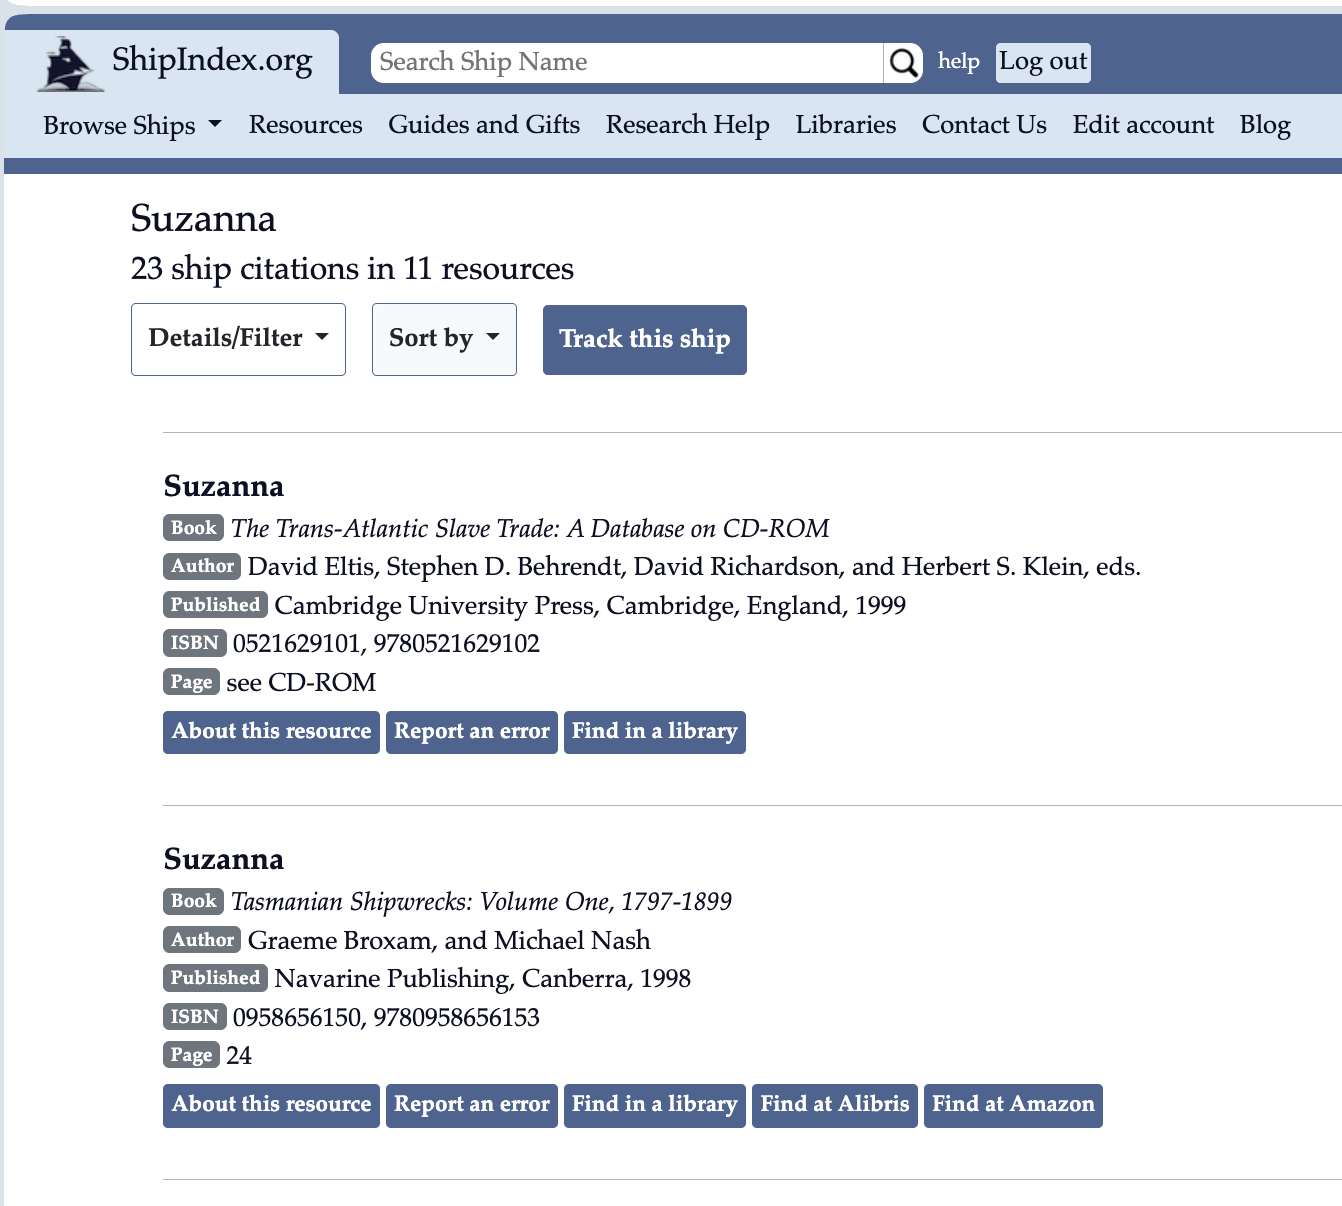Click the help link

pyautogui.click(x=958, y=62)
